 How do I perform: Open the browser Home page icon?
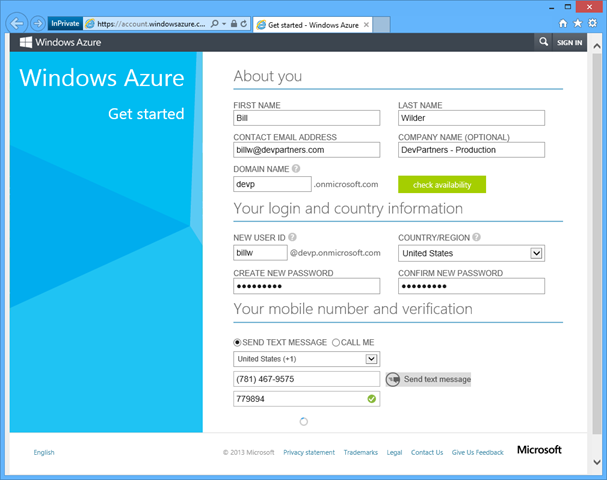click(563, 22)
